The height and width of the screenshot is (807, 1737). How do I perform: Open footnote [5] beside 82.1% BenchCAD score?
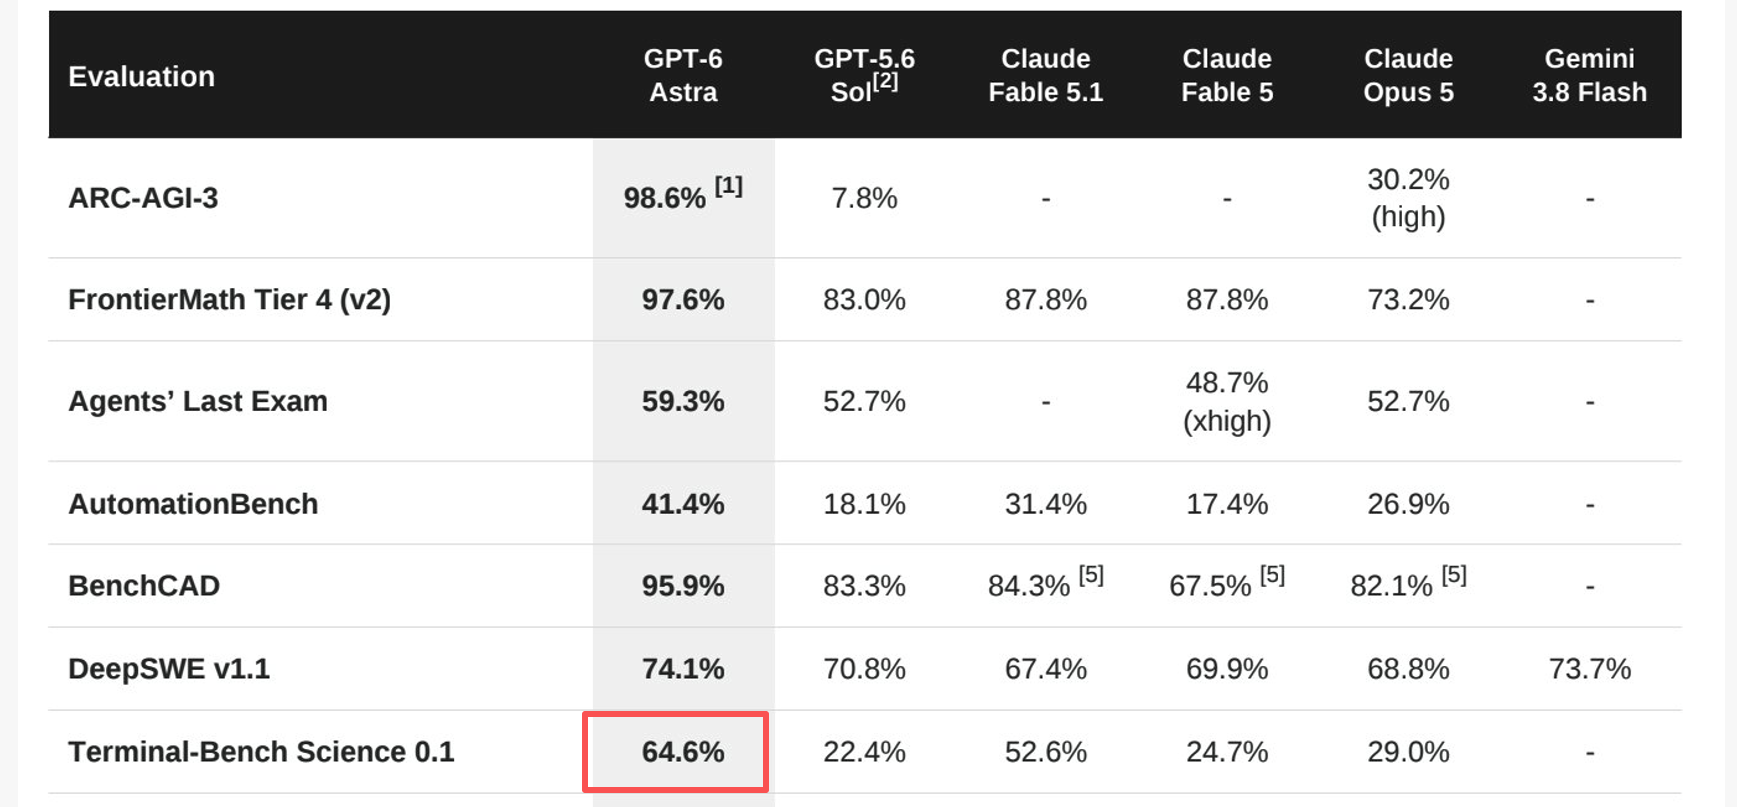(x=1454, y=575)
